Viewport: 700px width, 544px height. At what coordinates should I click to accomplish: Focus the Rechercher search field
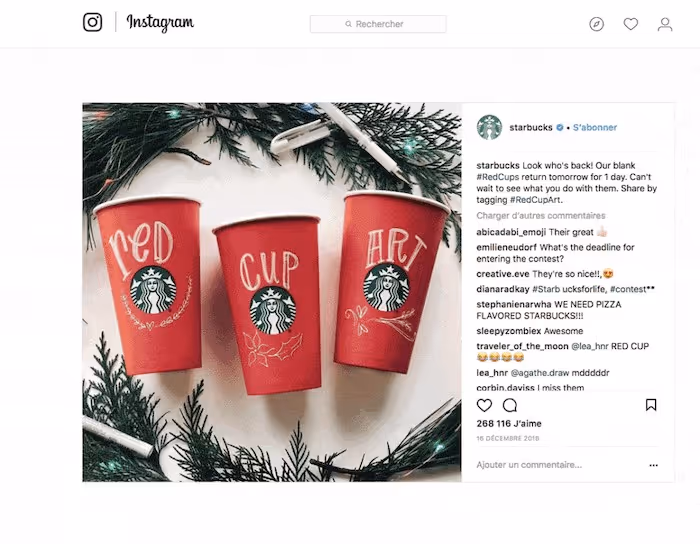378,24
